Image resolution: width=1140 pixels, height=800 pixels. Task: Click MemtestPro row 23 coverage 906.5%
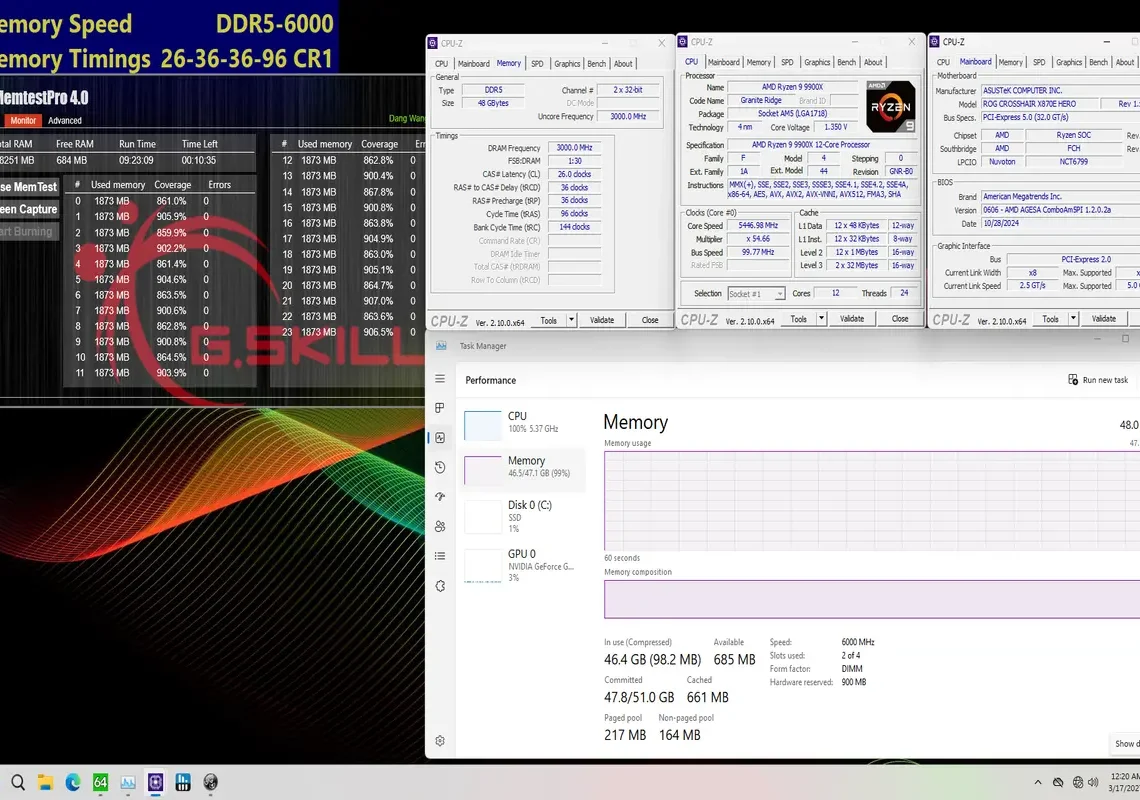click(x=378, y=332)
